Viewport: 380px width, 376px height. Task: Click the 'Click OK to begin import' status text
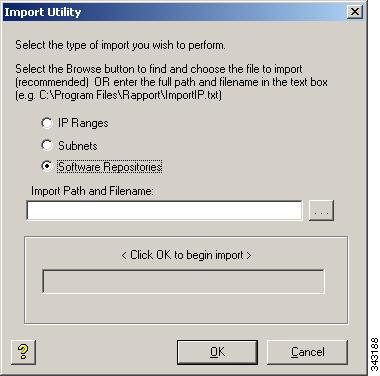(x=186, y=255)
